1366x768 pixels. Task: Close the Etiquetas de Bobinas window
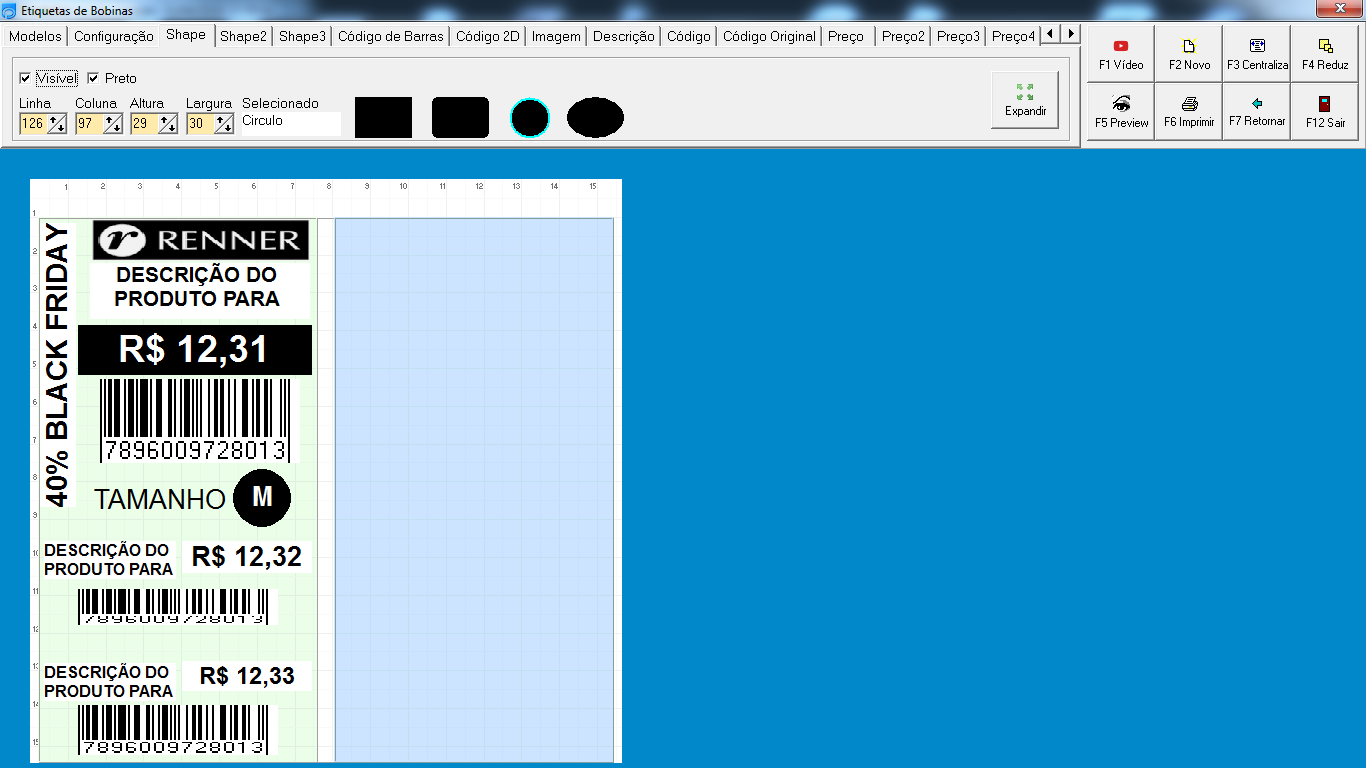tap(1339, 9)
